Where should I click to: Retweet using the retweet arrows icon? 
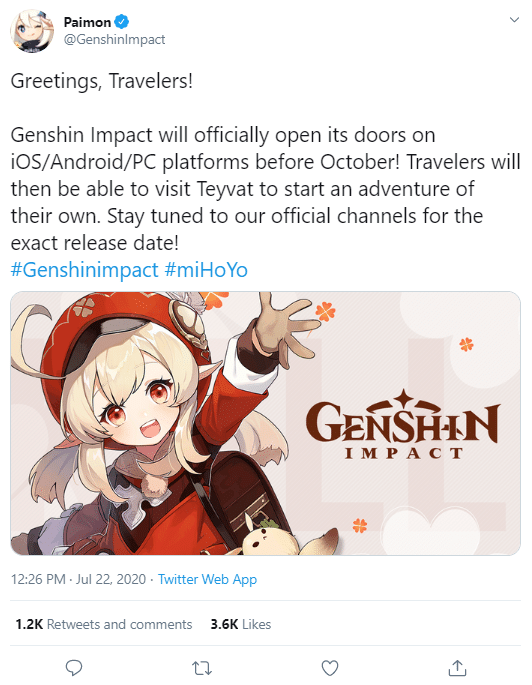click(202, 668)
